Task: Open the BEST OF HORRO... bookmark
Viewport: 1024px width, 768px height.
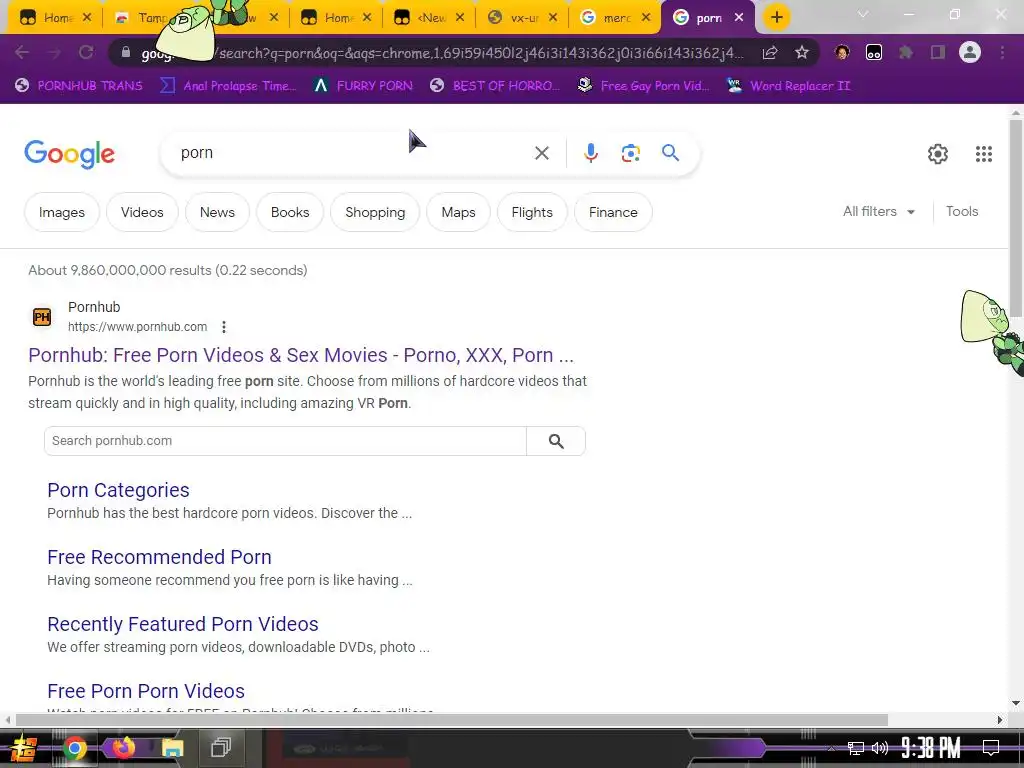Action: coord(495,86)
